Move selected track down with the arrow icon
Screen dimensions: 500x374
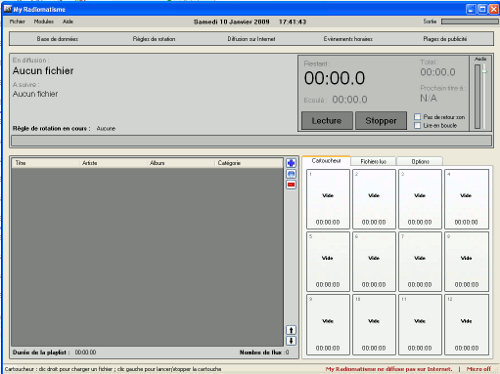click(291, 341)
